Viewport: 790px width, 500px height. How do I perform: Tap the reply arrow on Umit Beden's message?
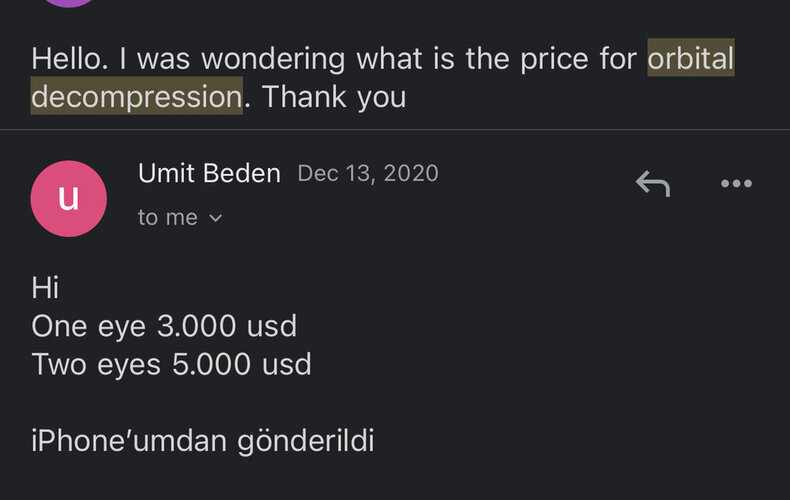pos(653,183)
